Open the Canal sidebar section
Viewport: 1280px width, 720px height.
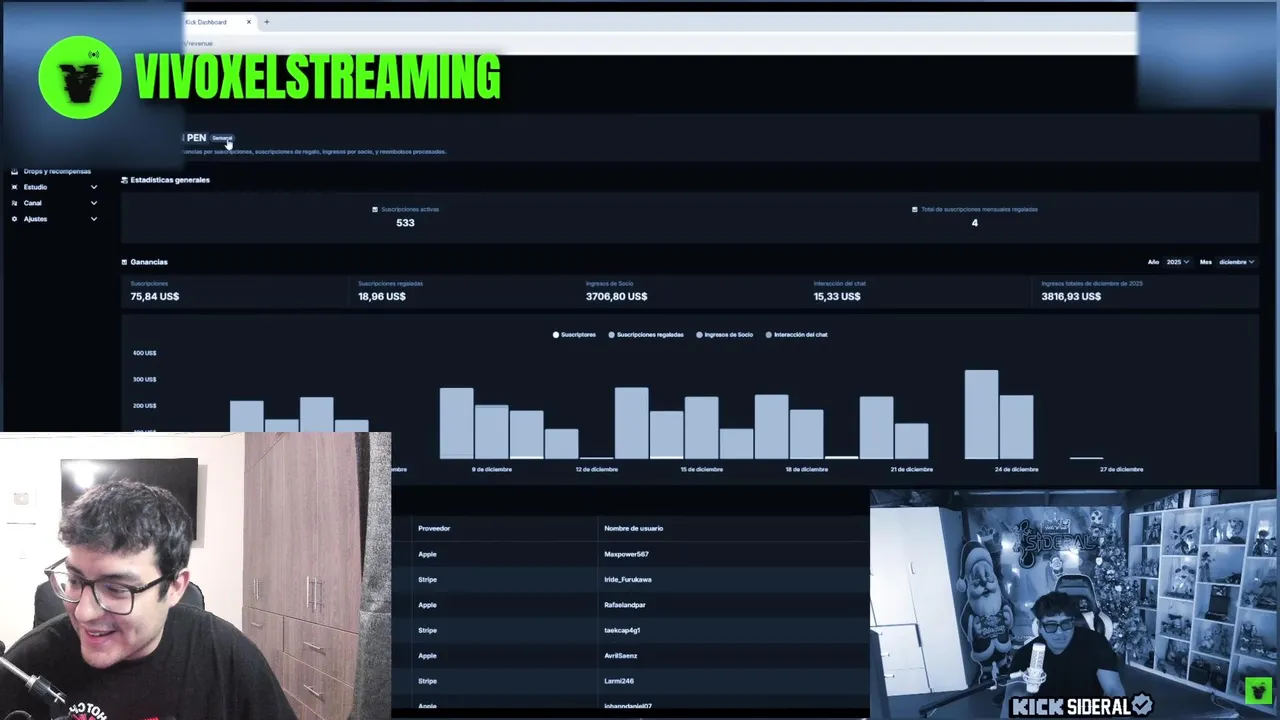33,203
